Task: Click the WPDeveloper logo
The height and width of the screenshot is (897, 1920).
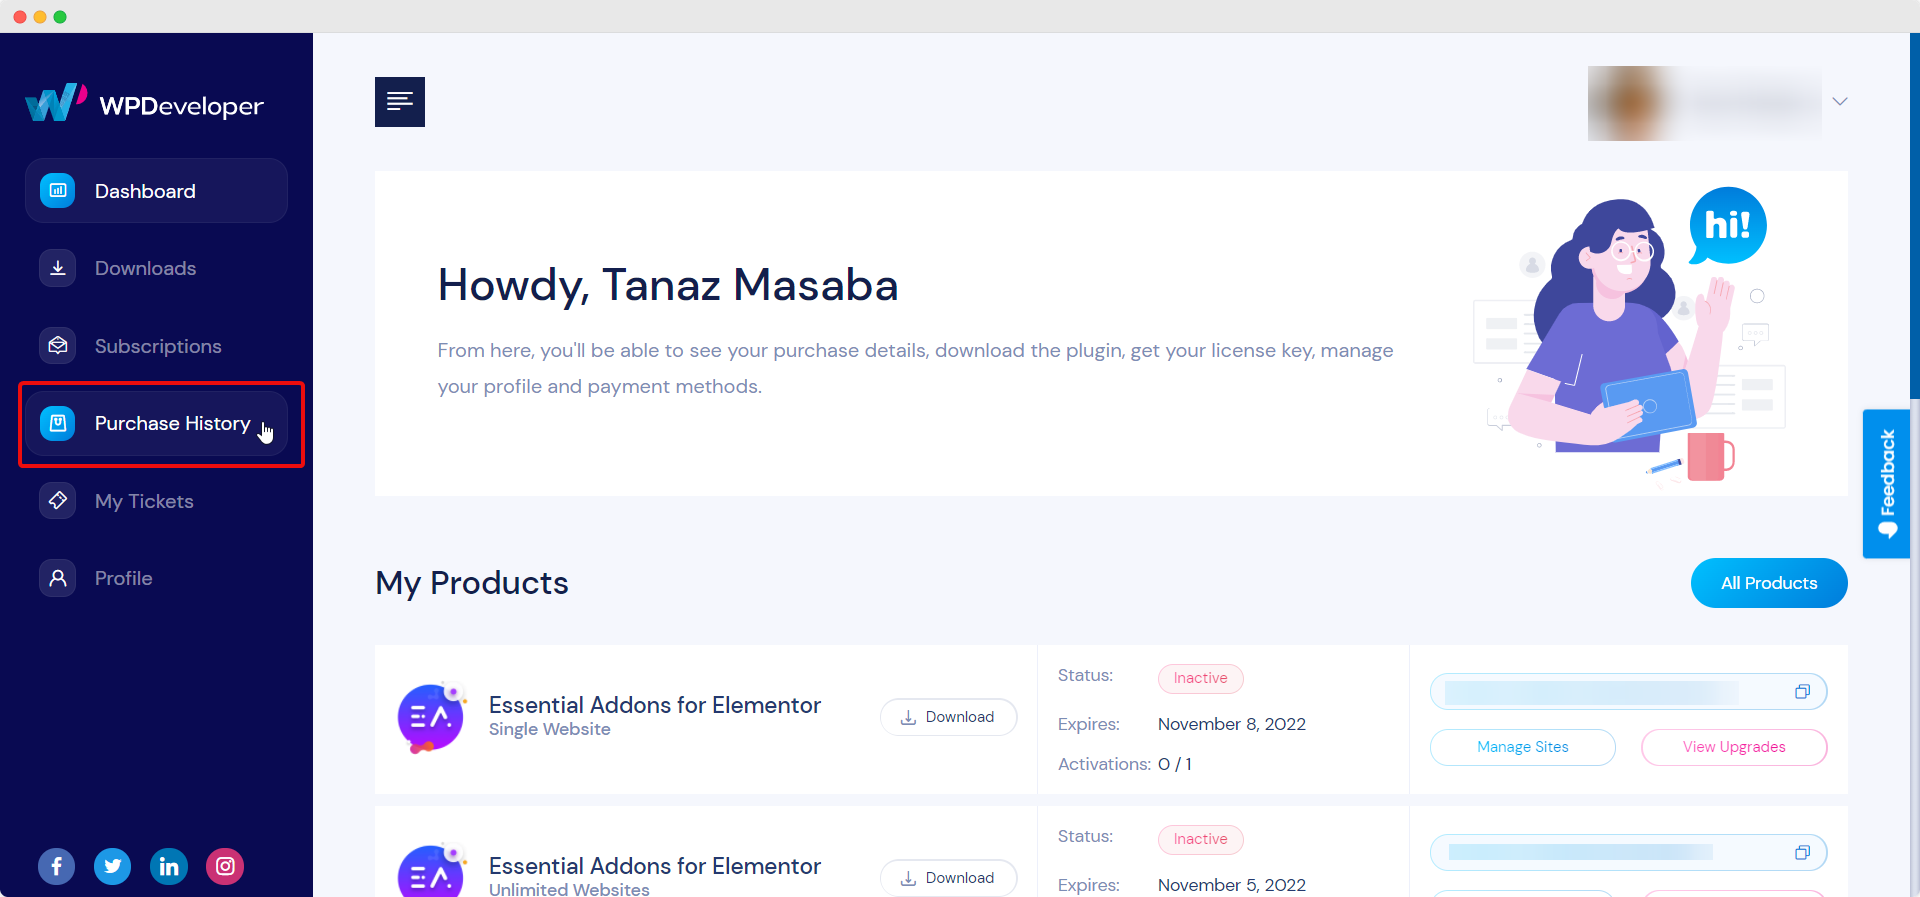Action: [x=145, y=103]
